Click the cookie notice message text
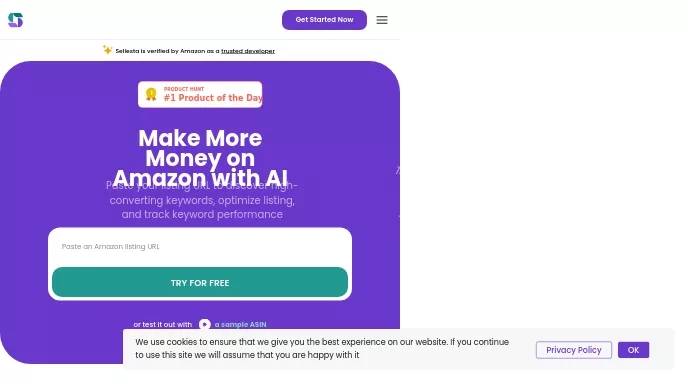The image size is (683, 384). (322, 348)
